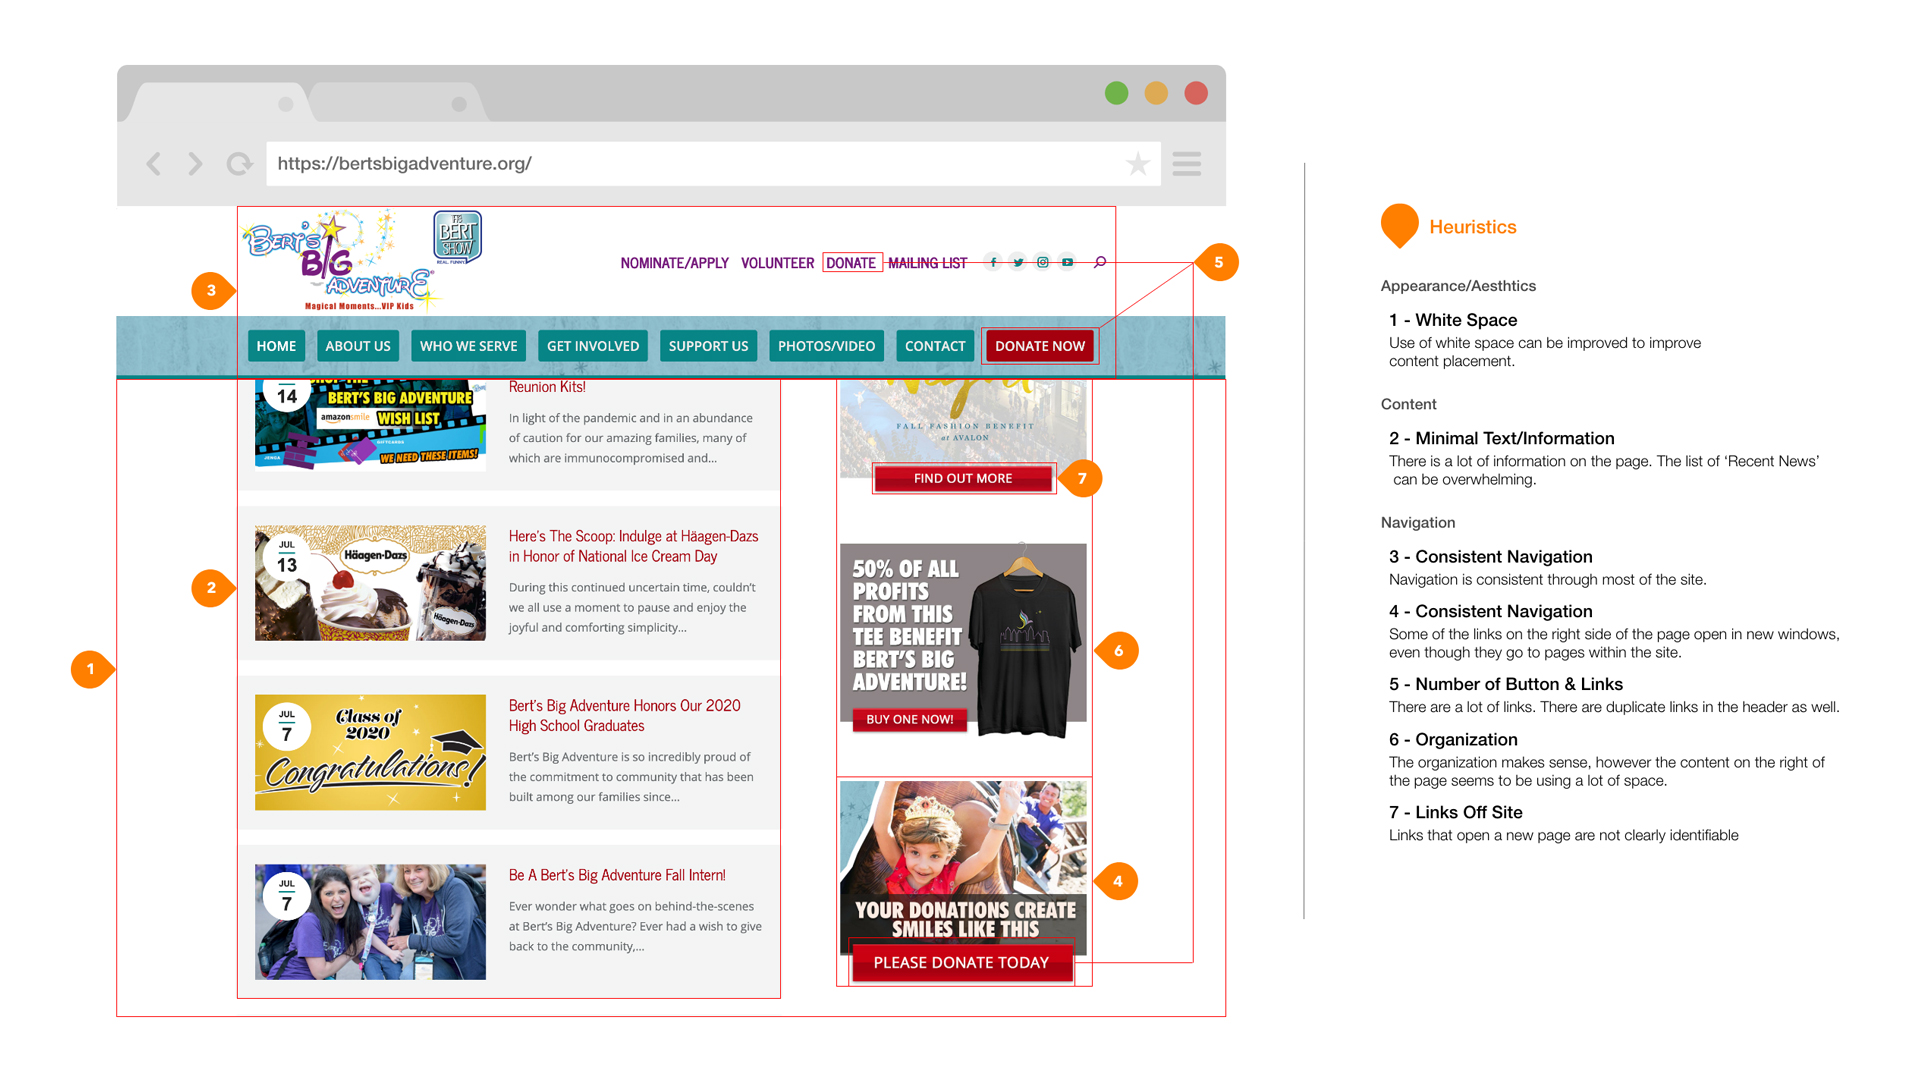Click the red DONATE NOW button
The width and height of the screenshot is (1920, 1080).
pos(1040,346)
